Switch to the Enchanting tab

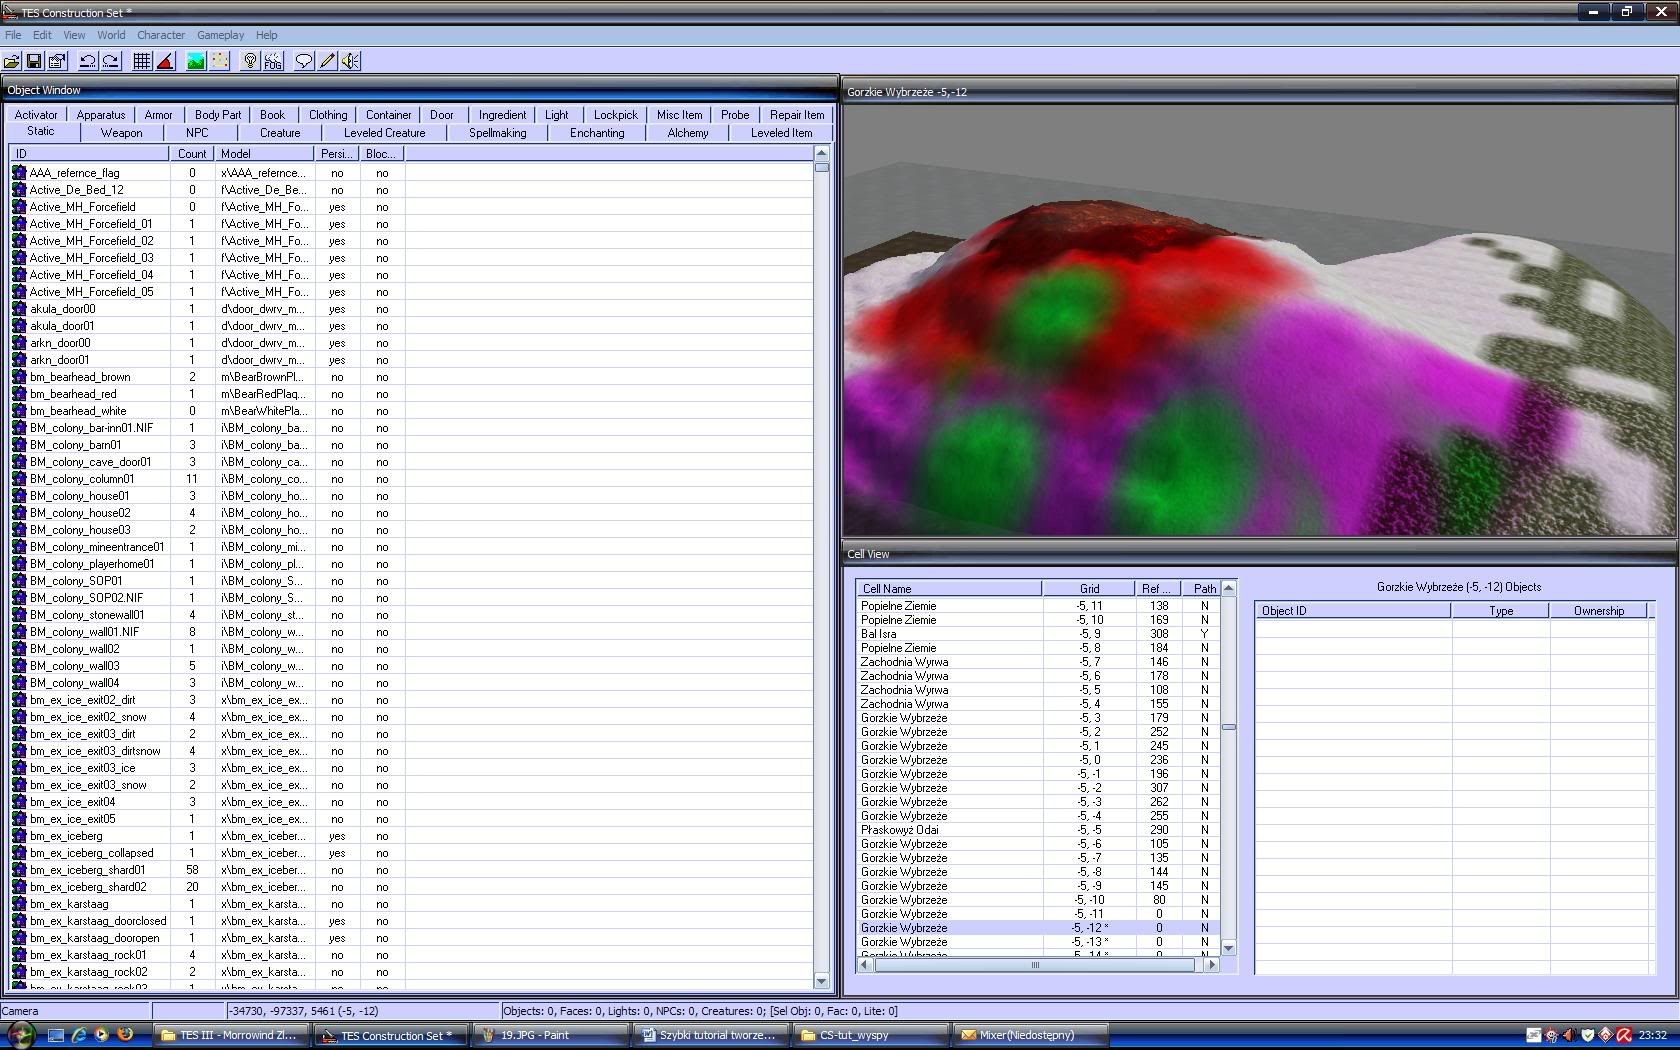[x=597, y=133]
